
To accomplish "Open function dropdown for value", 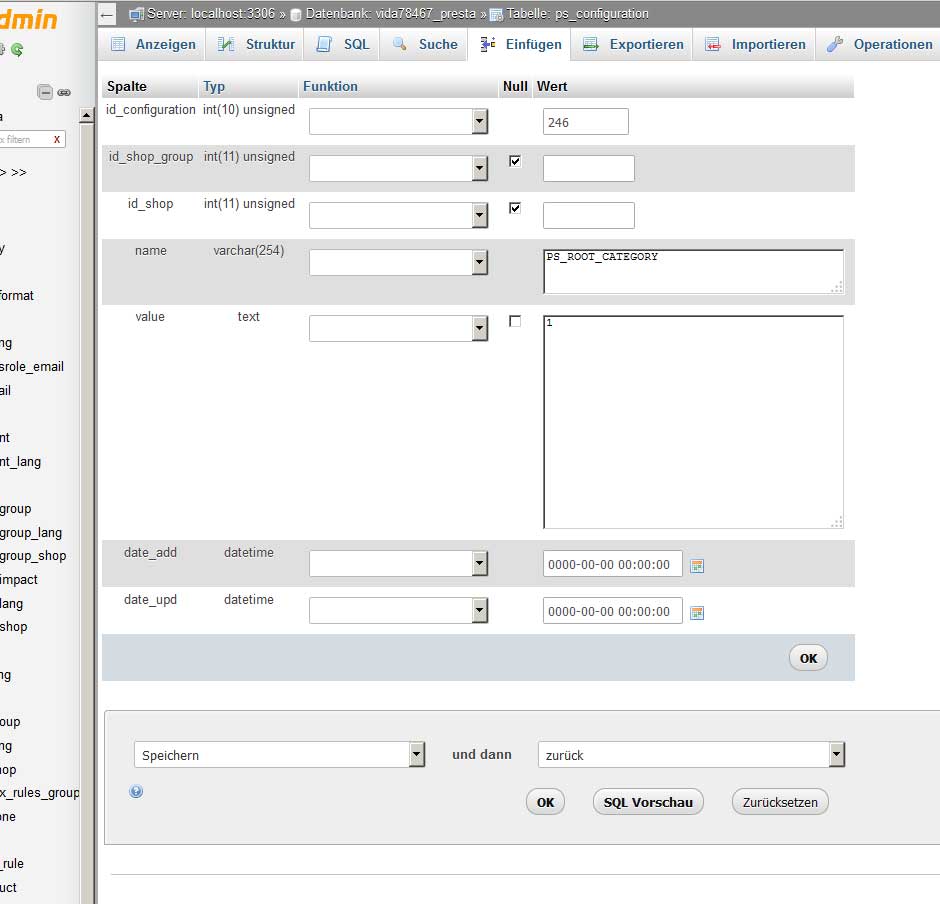I will click(x=399, y=329).
